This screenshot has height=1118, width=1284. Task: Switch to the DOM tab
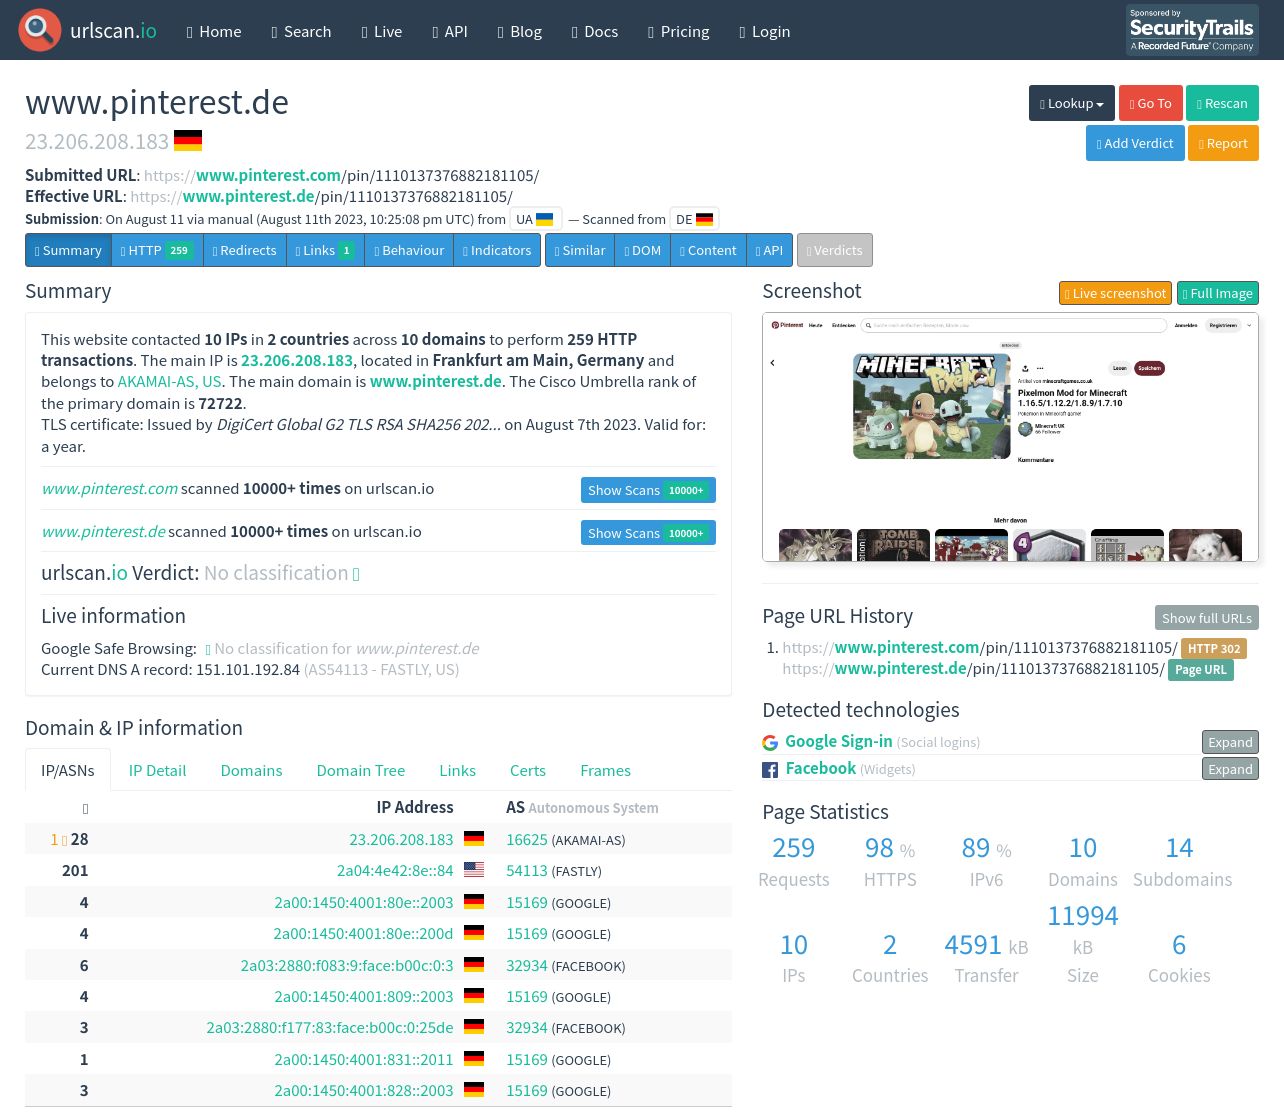(642, 250)
